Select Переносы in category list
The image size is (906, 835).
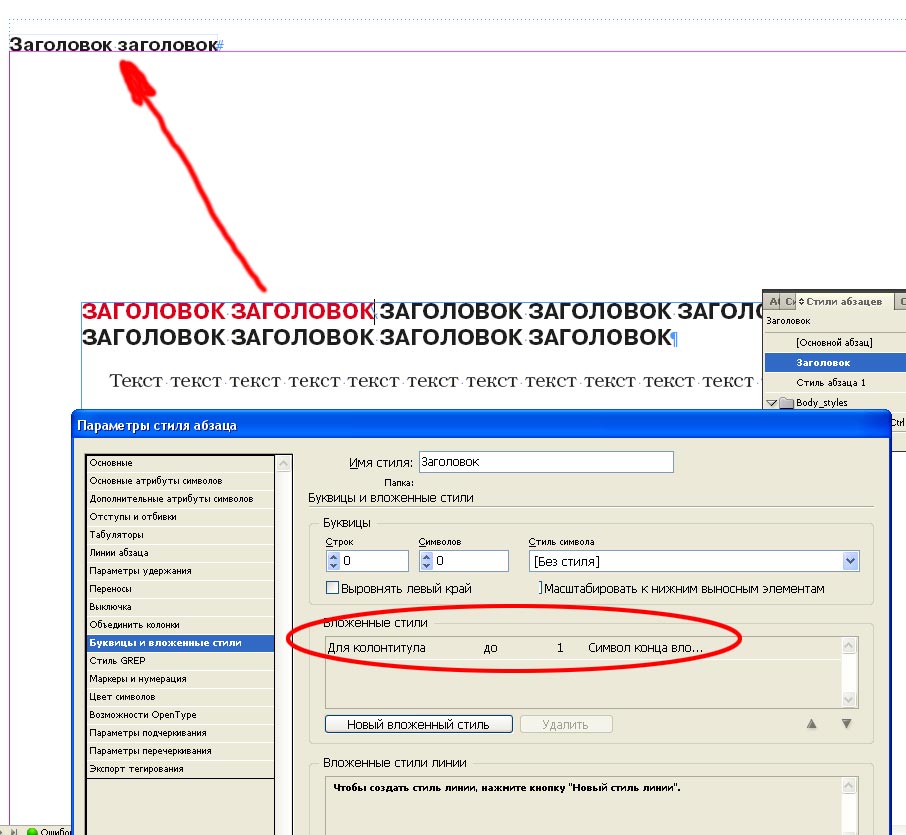coord(180,588)
